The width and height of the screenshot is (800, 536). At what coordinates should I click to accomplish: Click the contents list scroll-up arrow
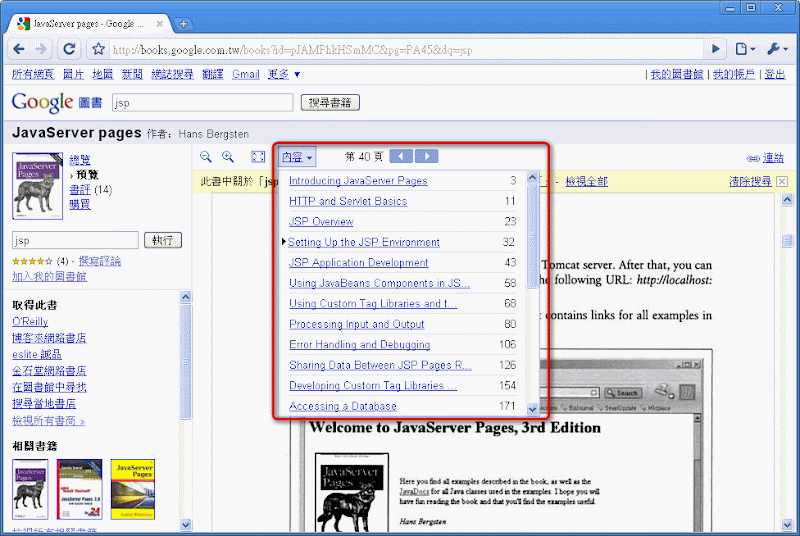click(532, 177)
